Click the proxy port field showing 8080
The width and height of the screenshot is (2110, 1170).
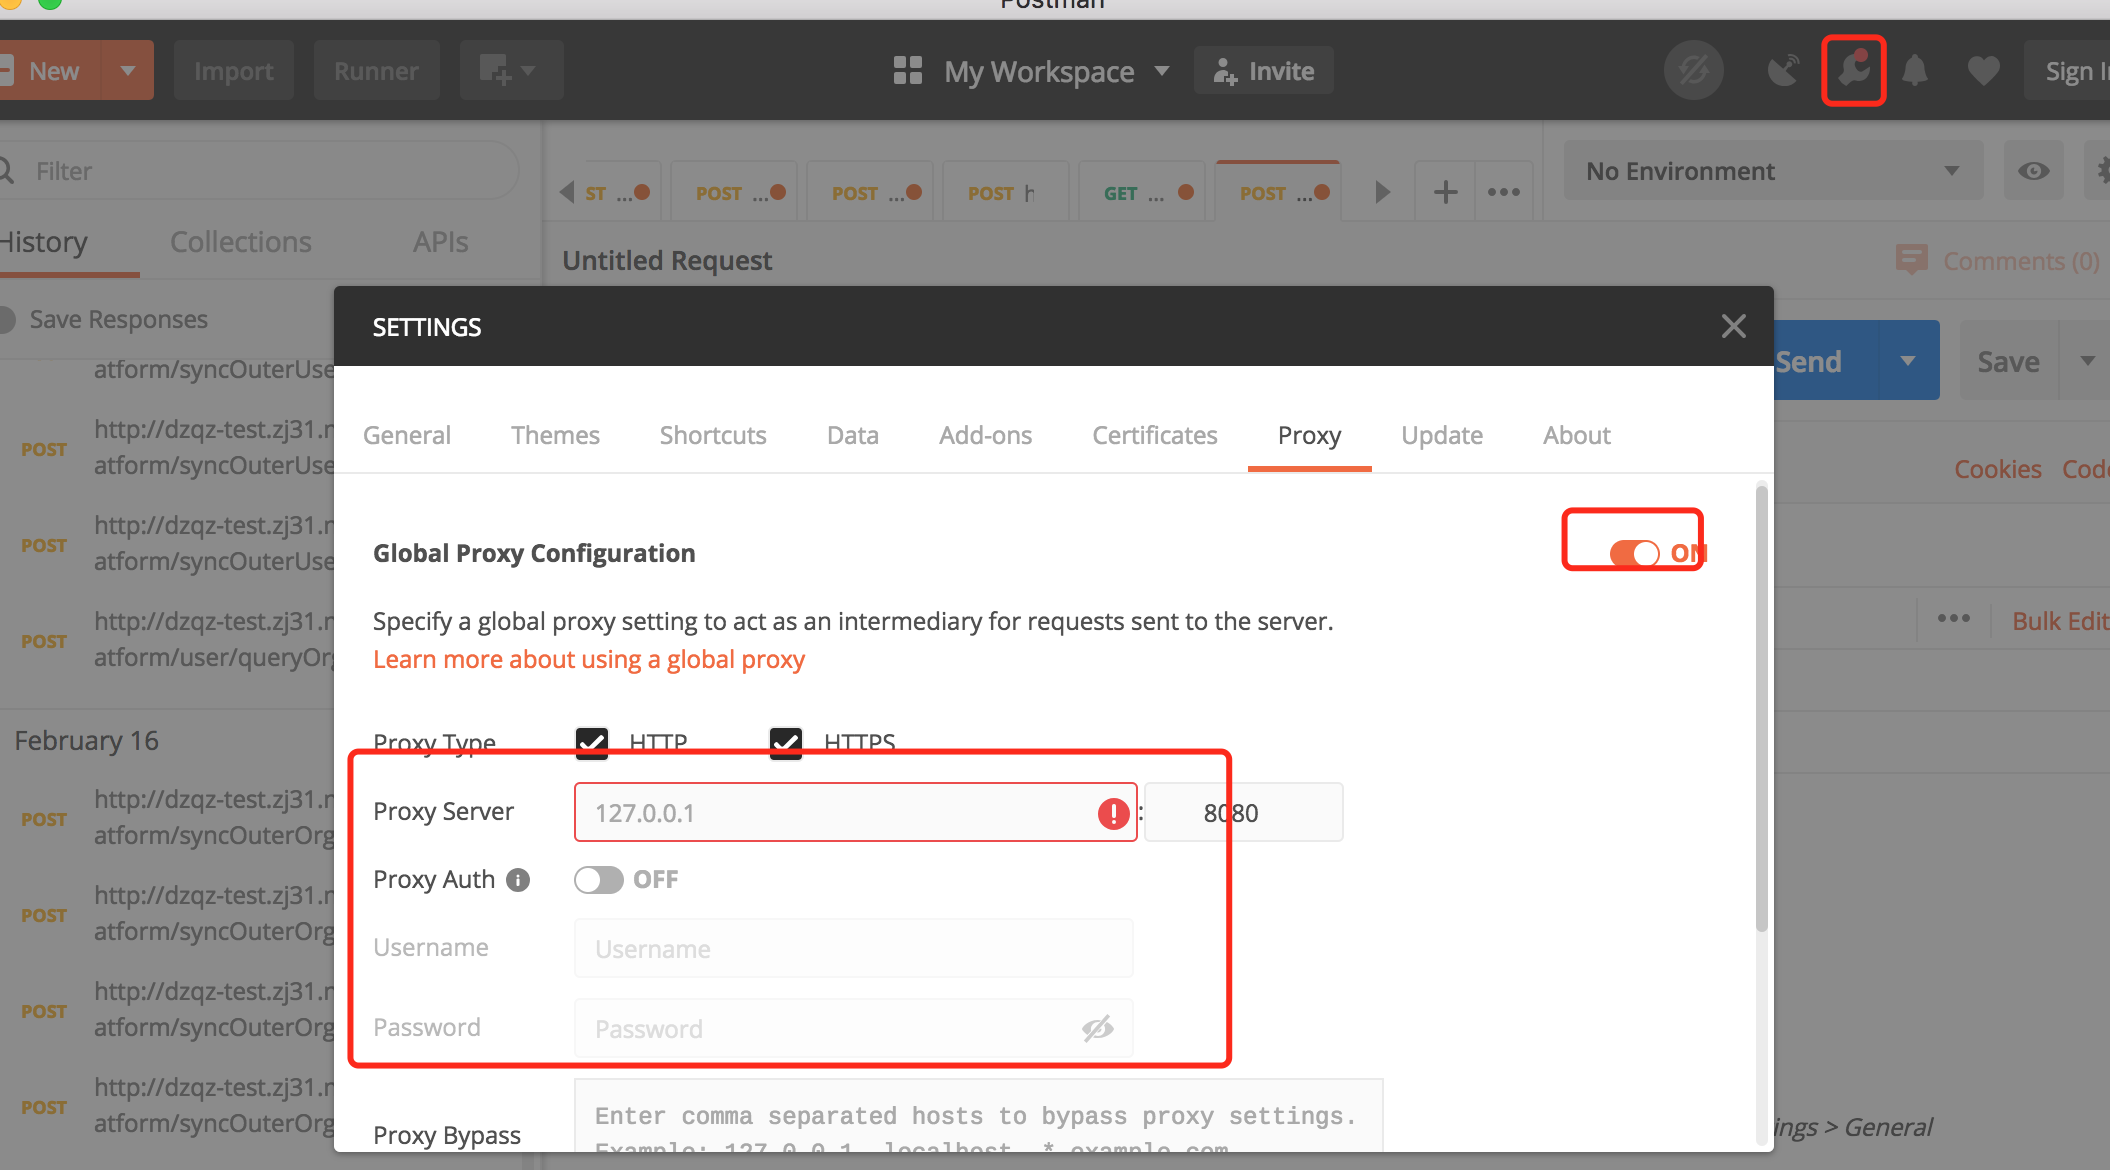[x=1243, y=812]
